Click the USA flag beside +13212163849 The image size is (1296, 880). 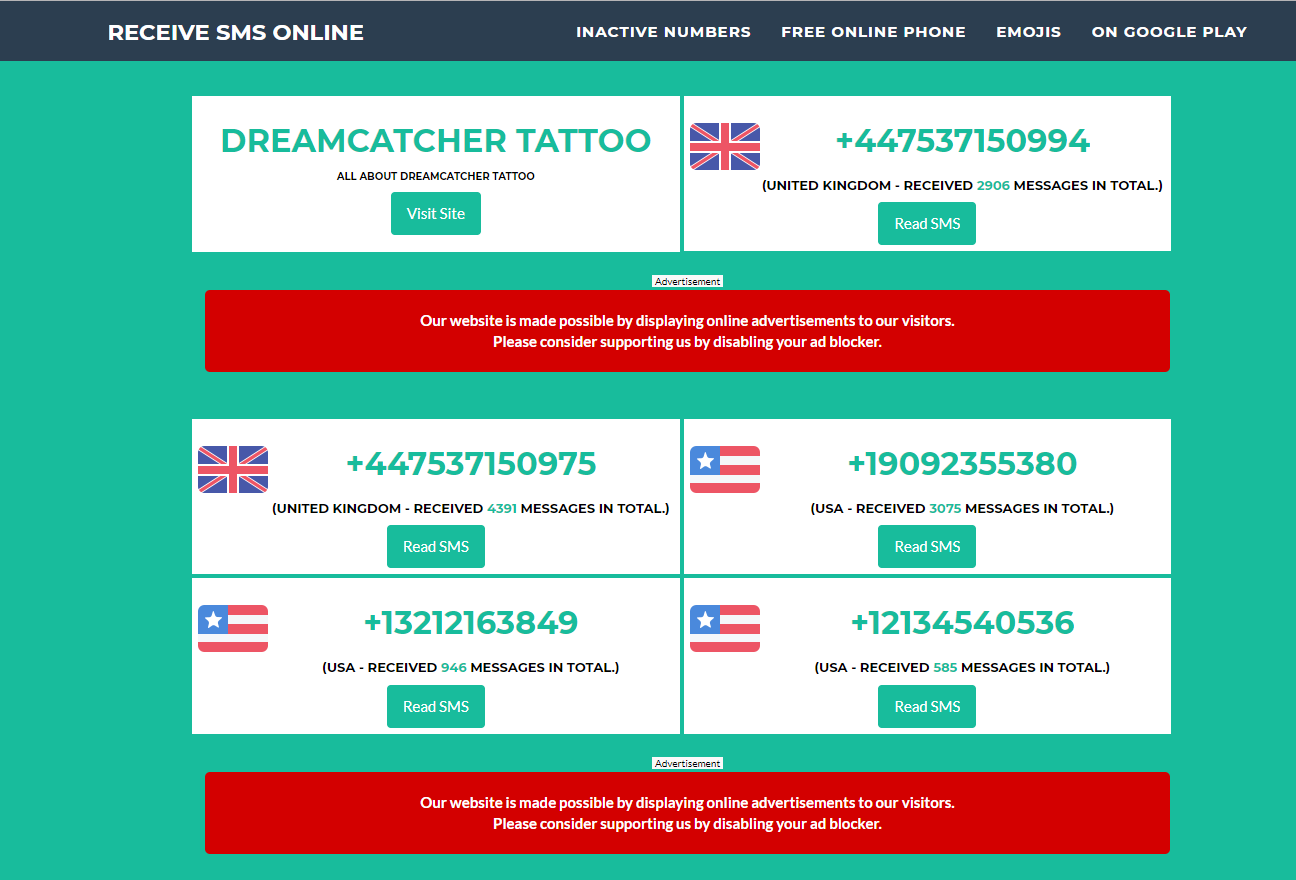(233, 628)
